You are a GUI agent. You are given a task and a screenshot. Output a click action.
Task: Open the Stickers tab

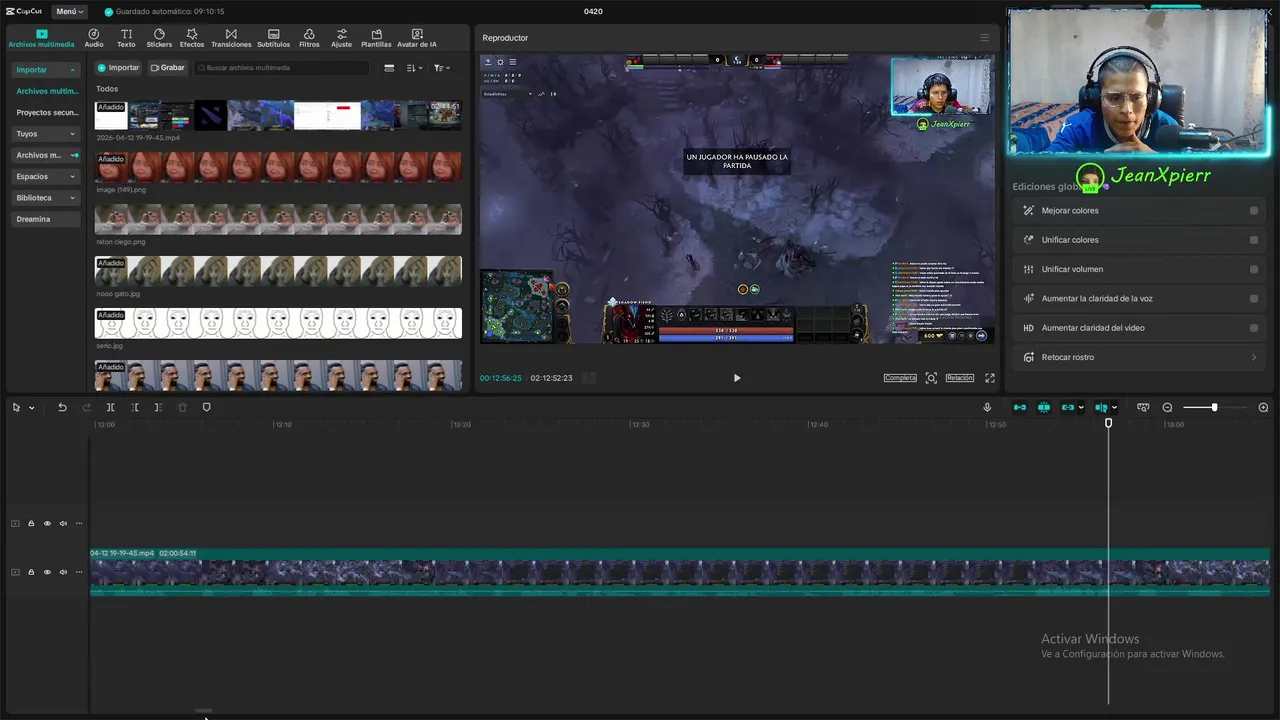tap(159, 38)
